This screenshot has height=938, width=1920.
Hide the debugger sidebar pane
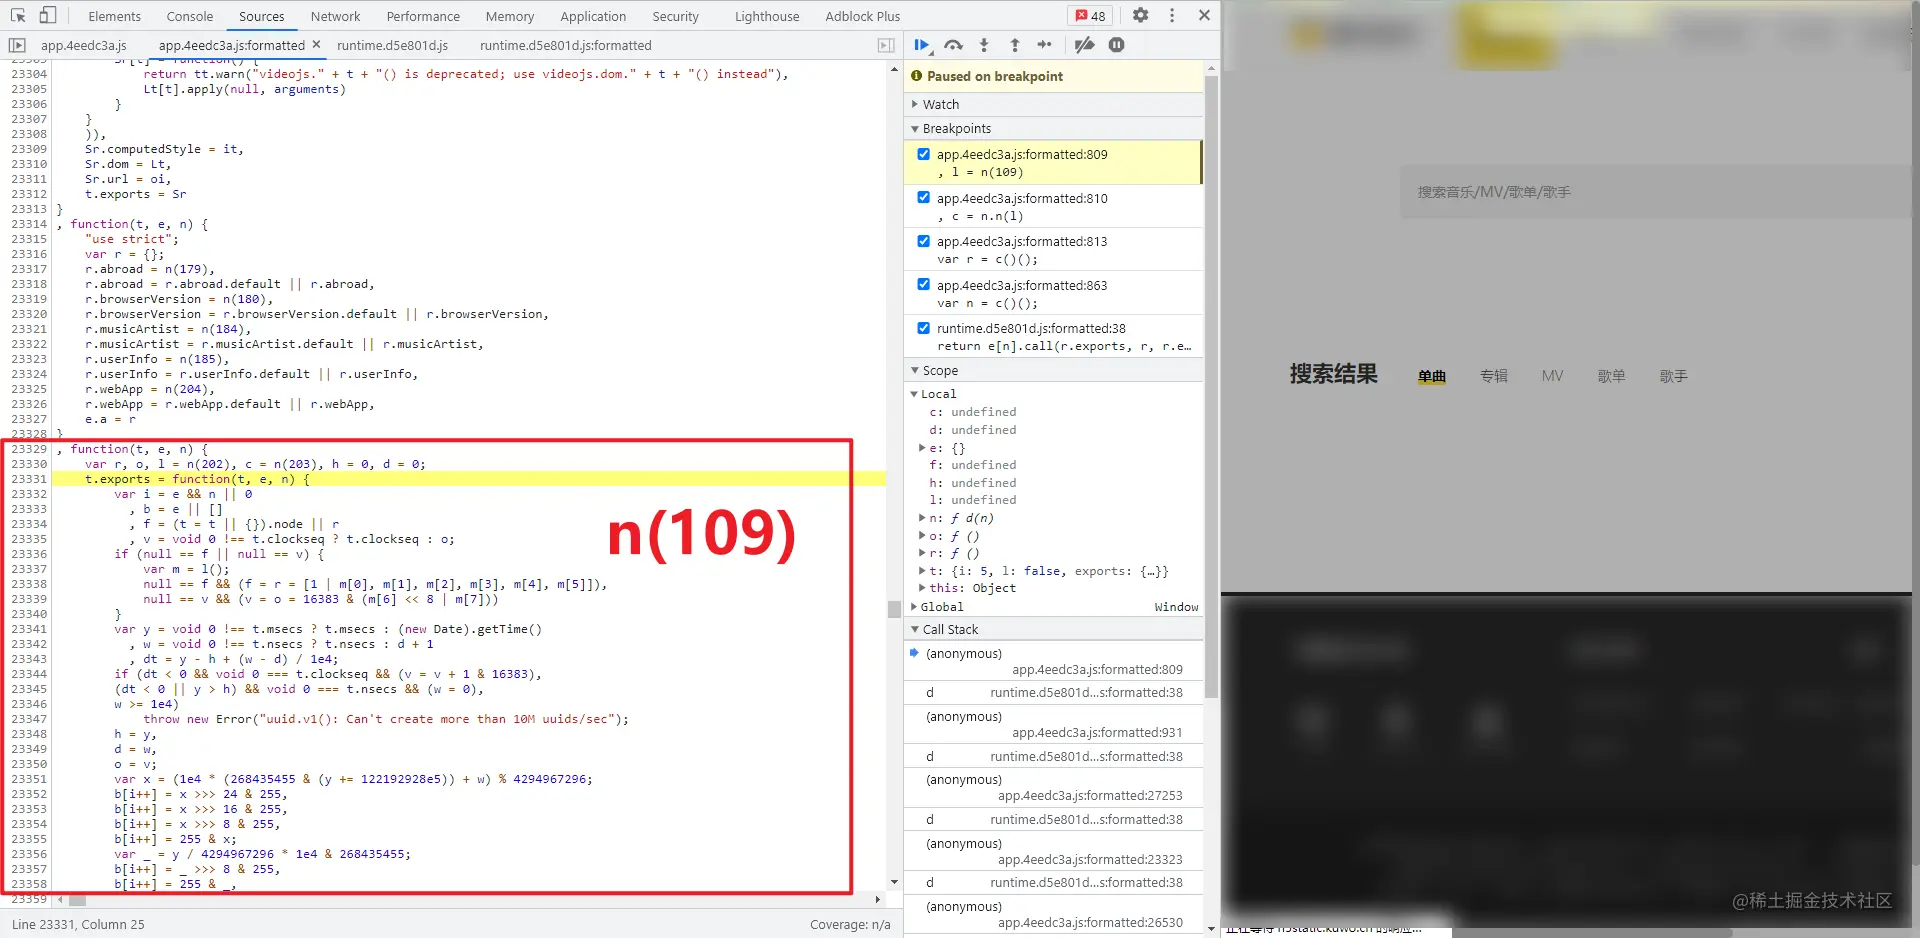click(x=885, y=45)
